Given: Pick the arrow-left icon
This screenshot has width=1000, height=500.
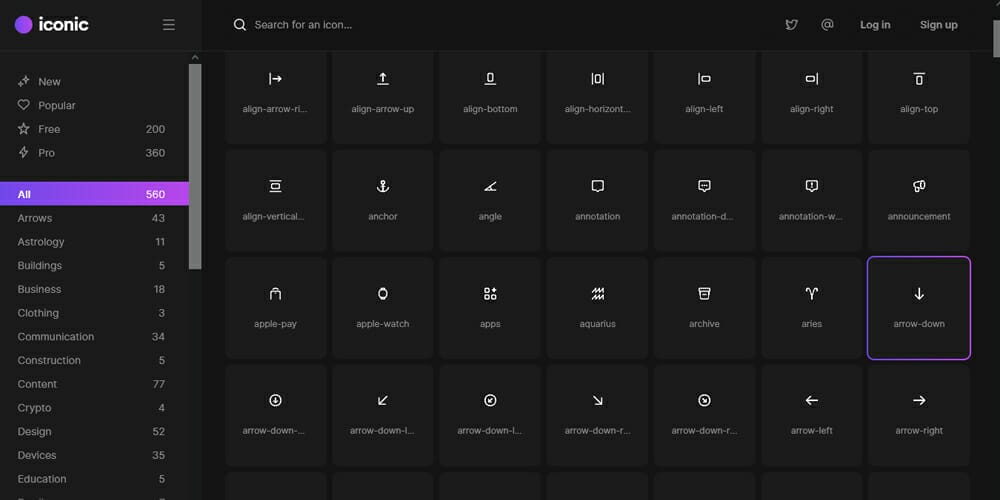Looking at the screenshot, I should [x=811, y=415].
